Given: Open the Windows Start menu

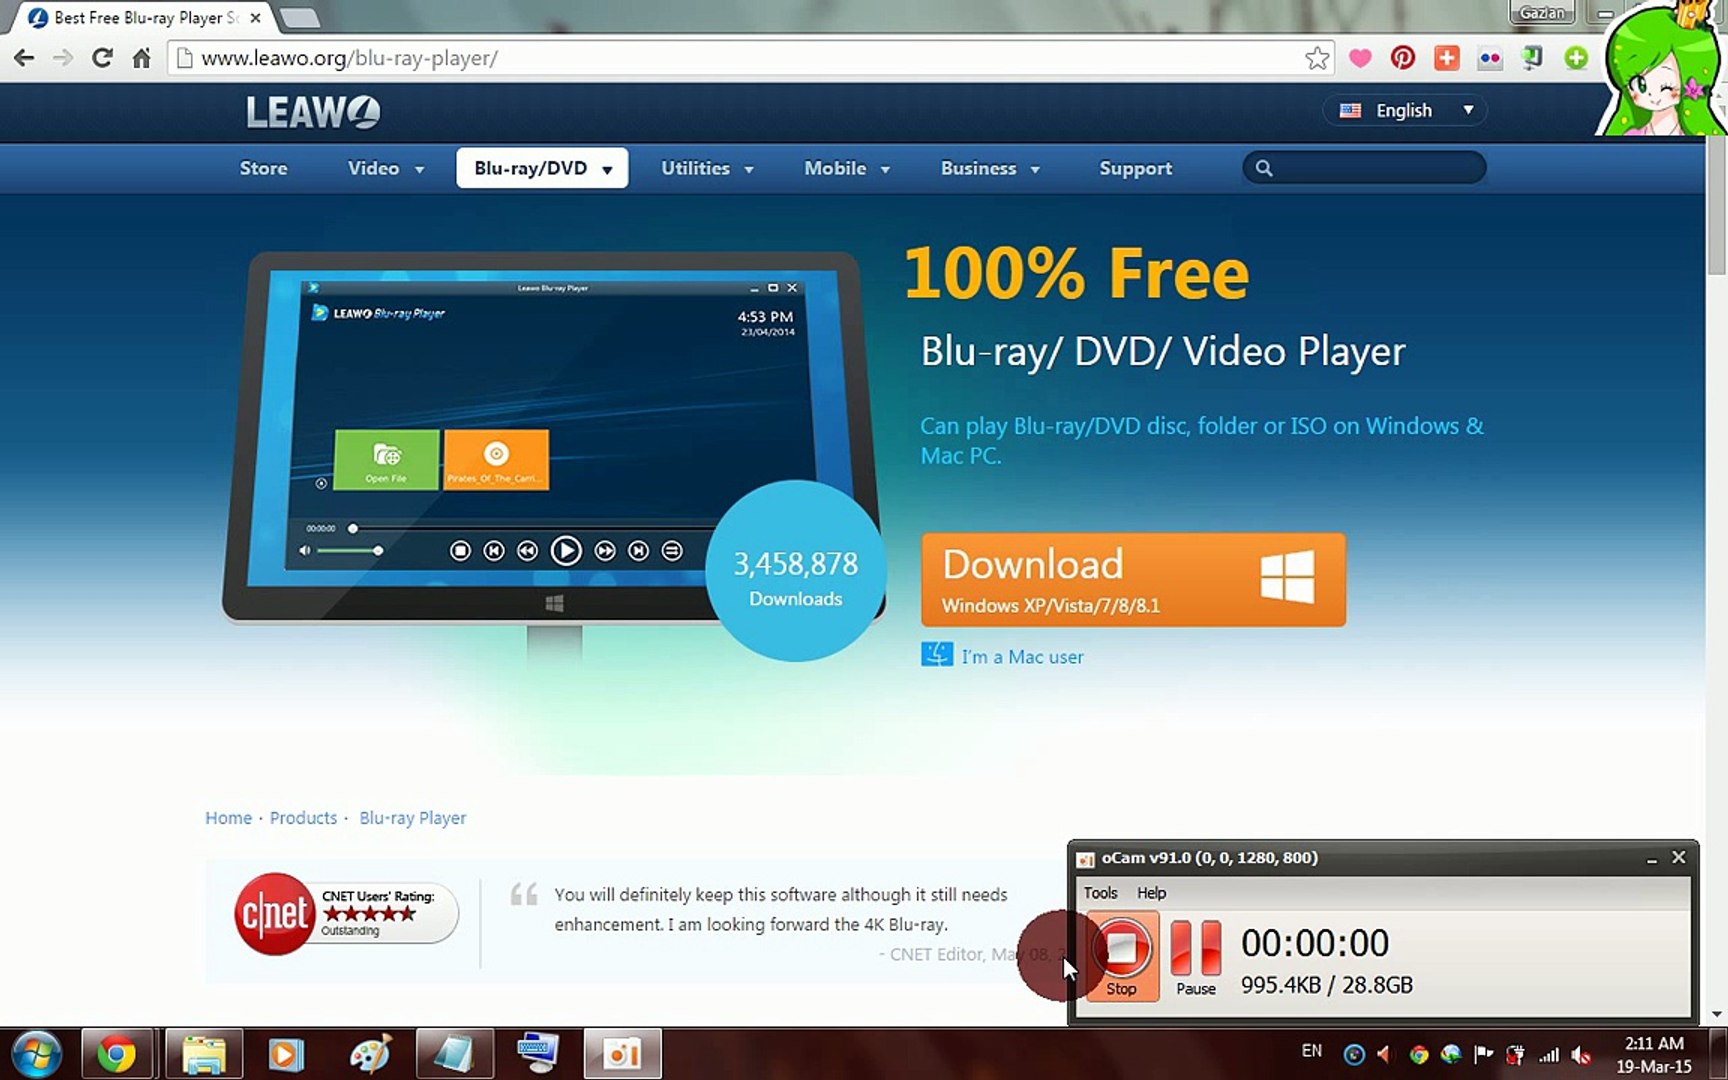Looking at the screenshot, I should coord(37,1054).
